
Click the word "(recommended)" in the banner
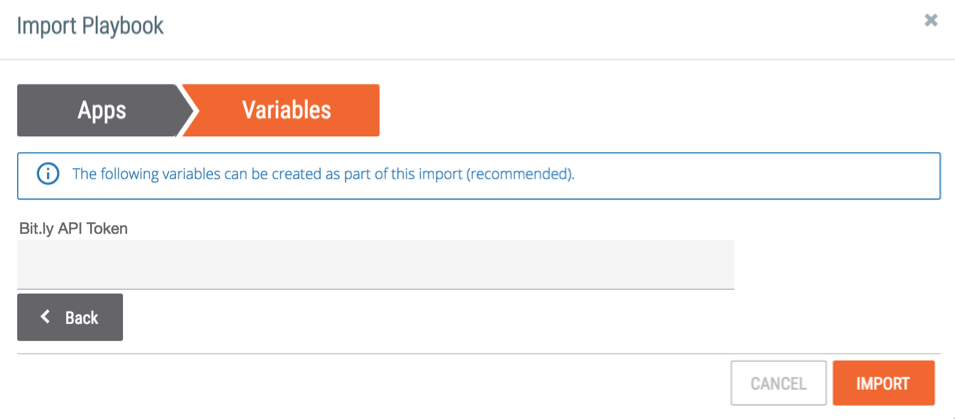click(x=521, y=174)
